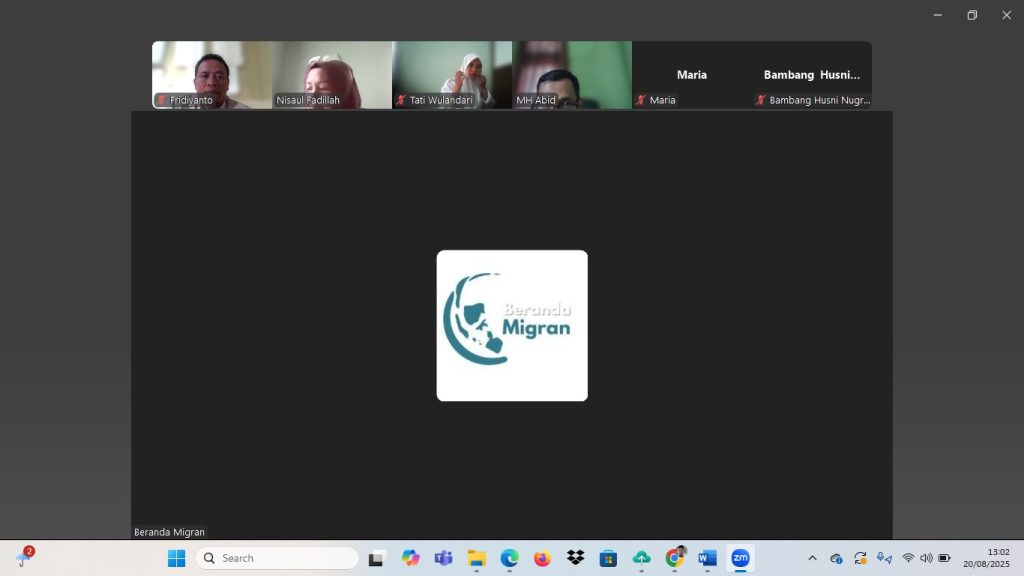1024x576 pixels.
Task: Open File Explorer from the taskbar
Action: [476, 558]
